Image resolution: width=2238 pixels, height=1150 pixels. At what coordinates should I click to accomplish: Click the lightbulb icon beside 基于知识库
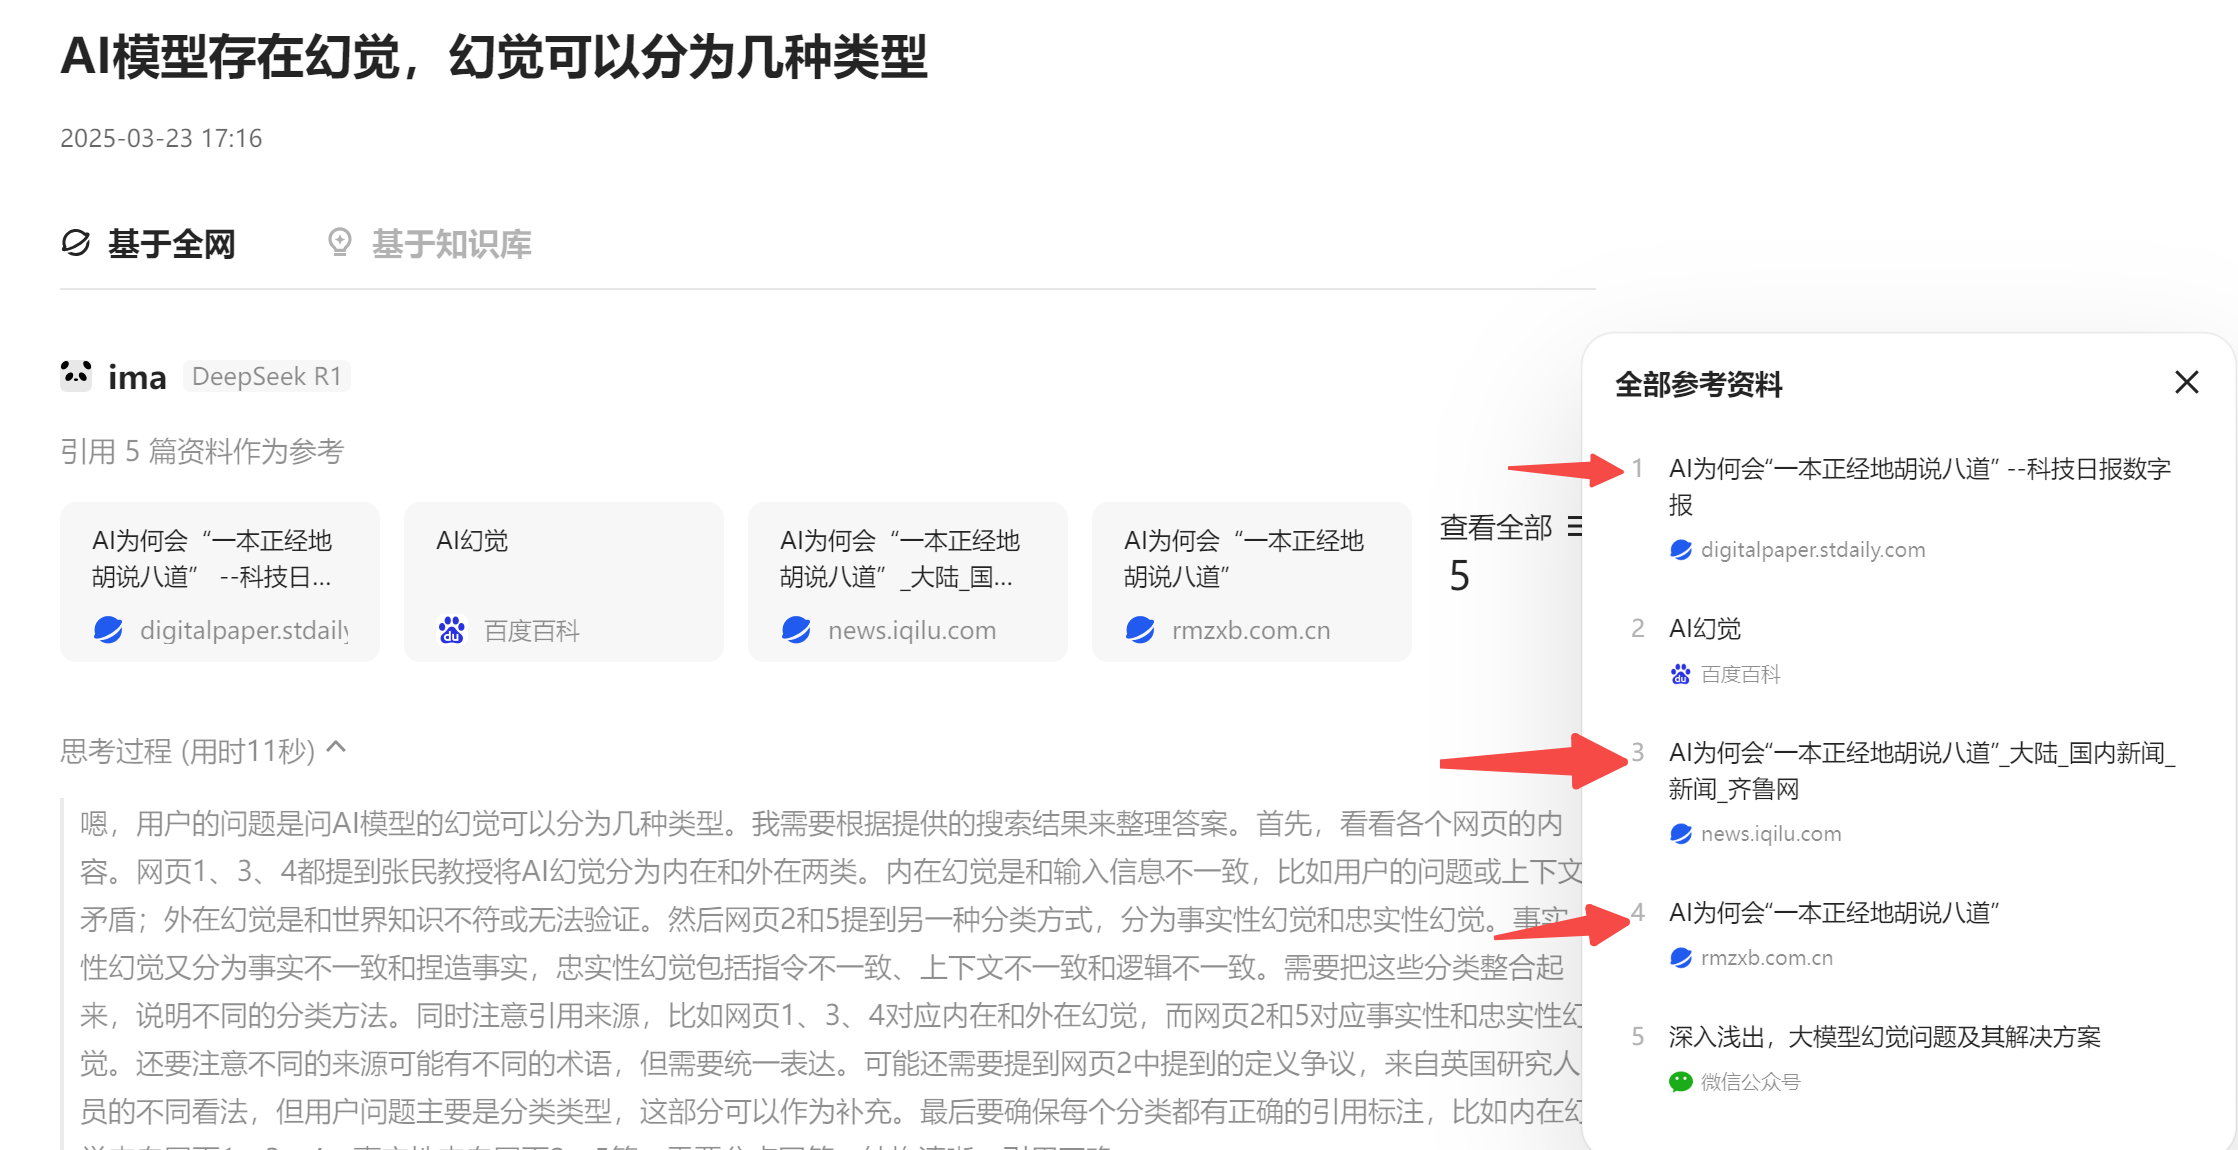pyautogui.click(x=340, y=242)
